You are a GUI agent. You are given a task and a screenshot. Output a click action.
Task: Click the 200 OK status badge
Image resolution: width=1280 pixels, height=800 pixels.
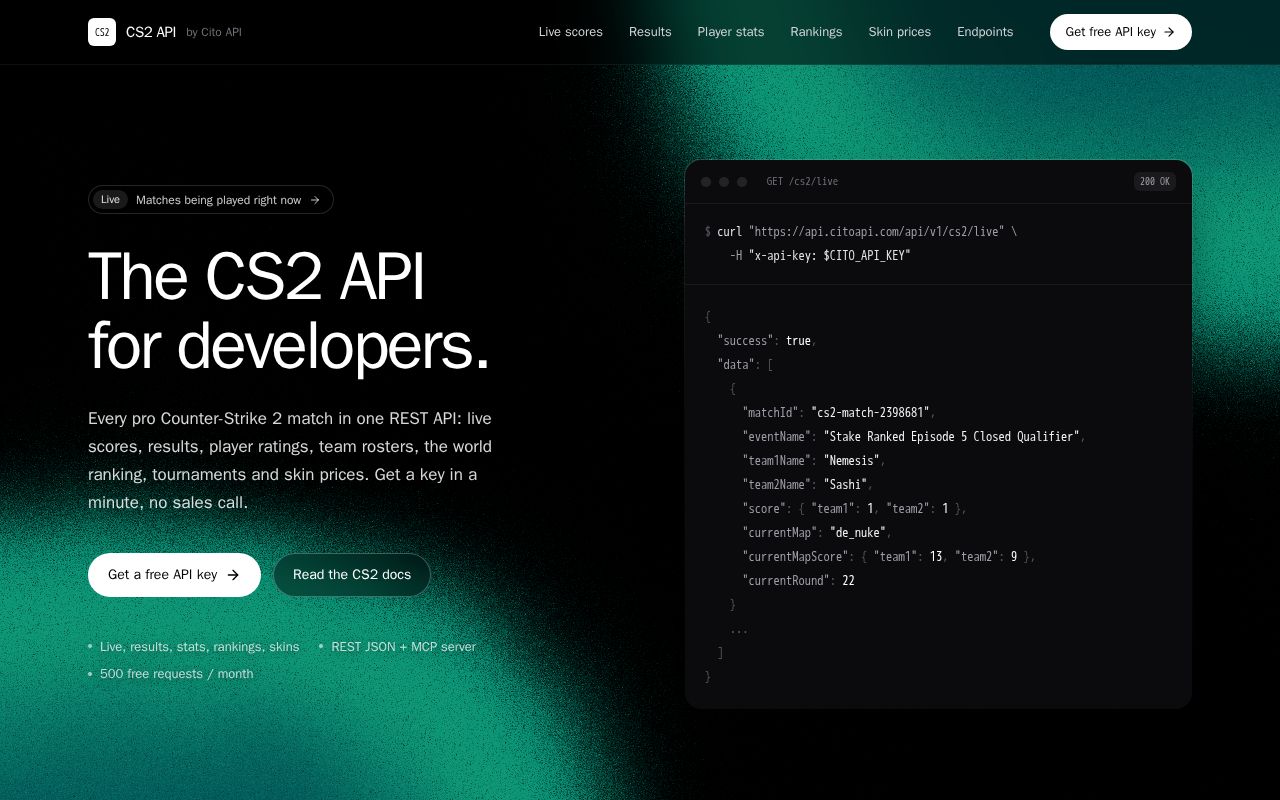point(1155,182)
